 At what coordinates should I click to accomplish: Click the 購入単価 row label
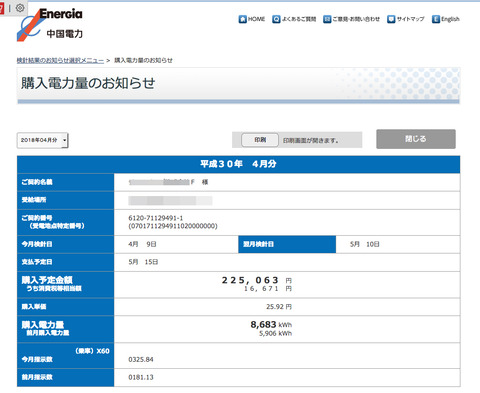pos(34,307)
